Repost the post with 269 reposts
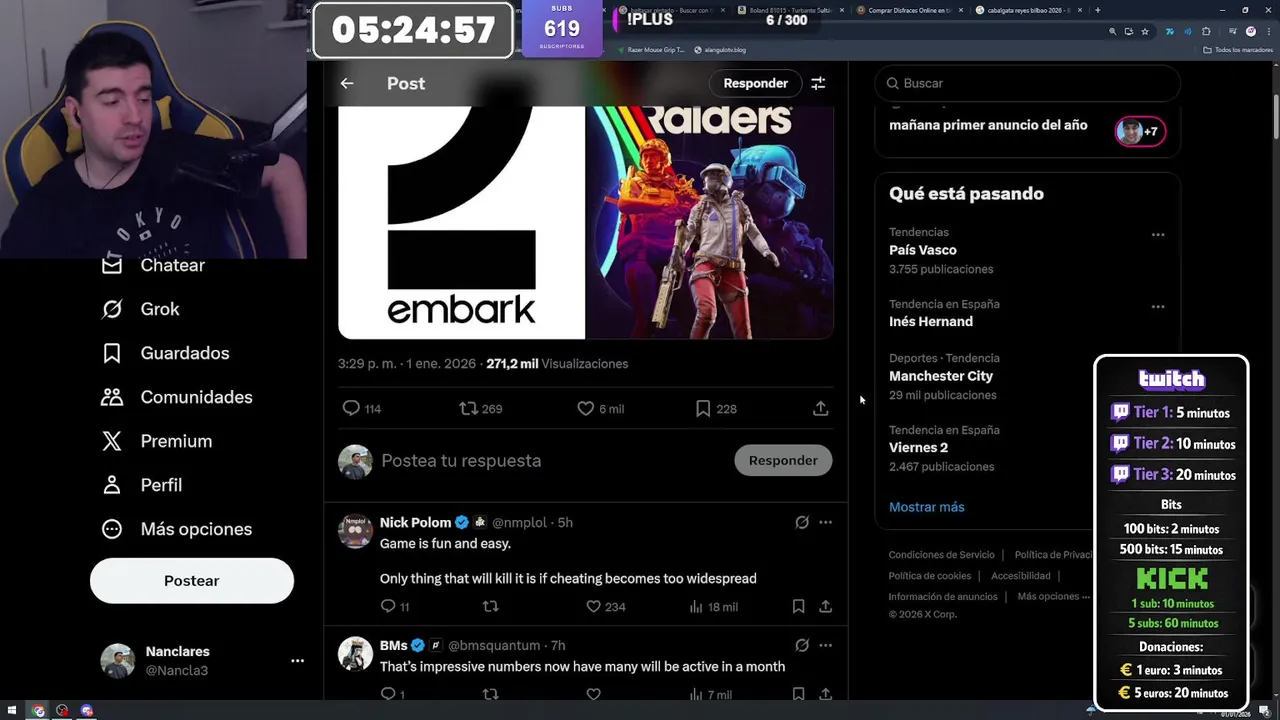This screenshot has height=720, width=1280. pyautogui.click(x=468, y=408)
